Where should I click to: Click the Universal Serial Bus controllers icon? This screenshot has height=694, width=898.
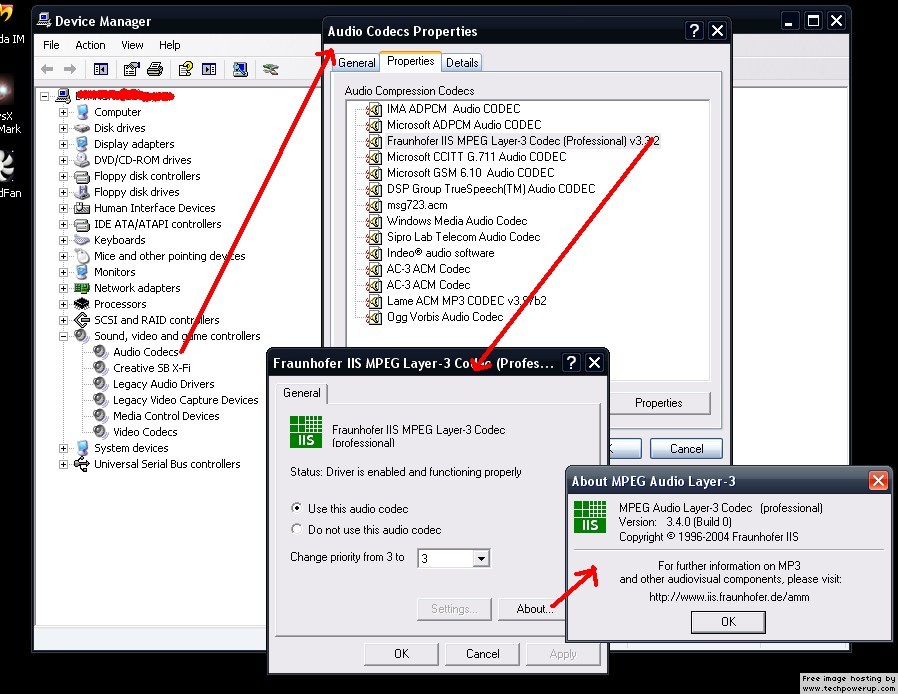click(x=82, y=464)
